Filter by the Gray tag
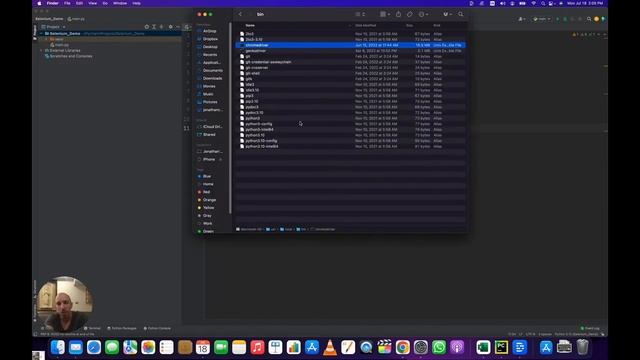640x360 pixels. pyautogui.click(x=207, y=216)
